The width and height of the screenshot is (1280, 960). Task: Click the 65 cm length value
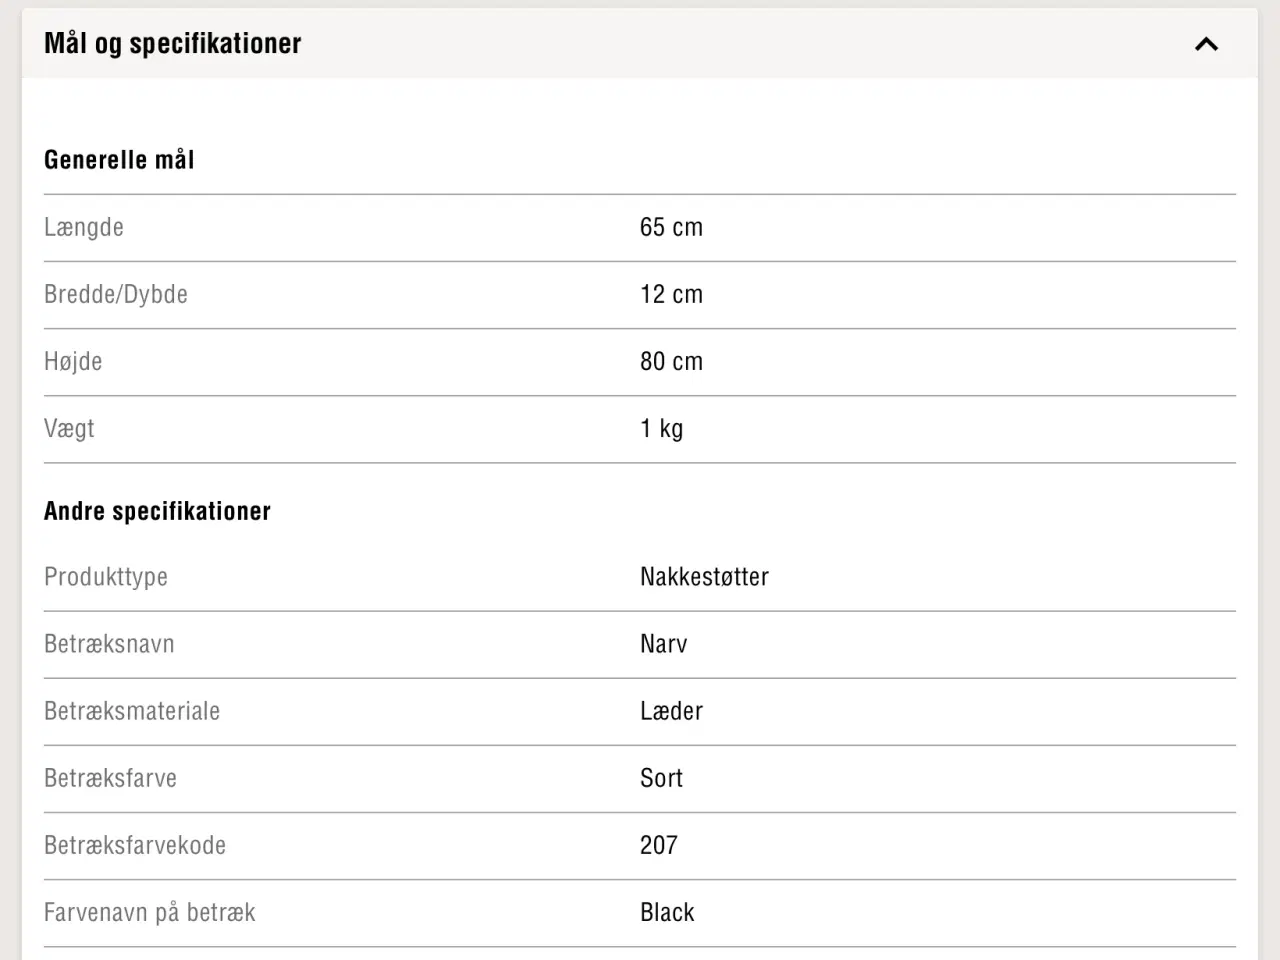point(671,227)
